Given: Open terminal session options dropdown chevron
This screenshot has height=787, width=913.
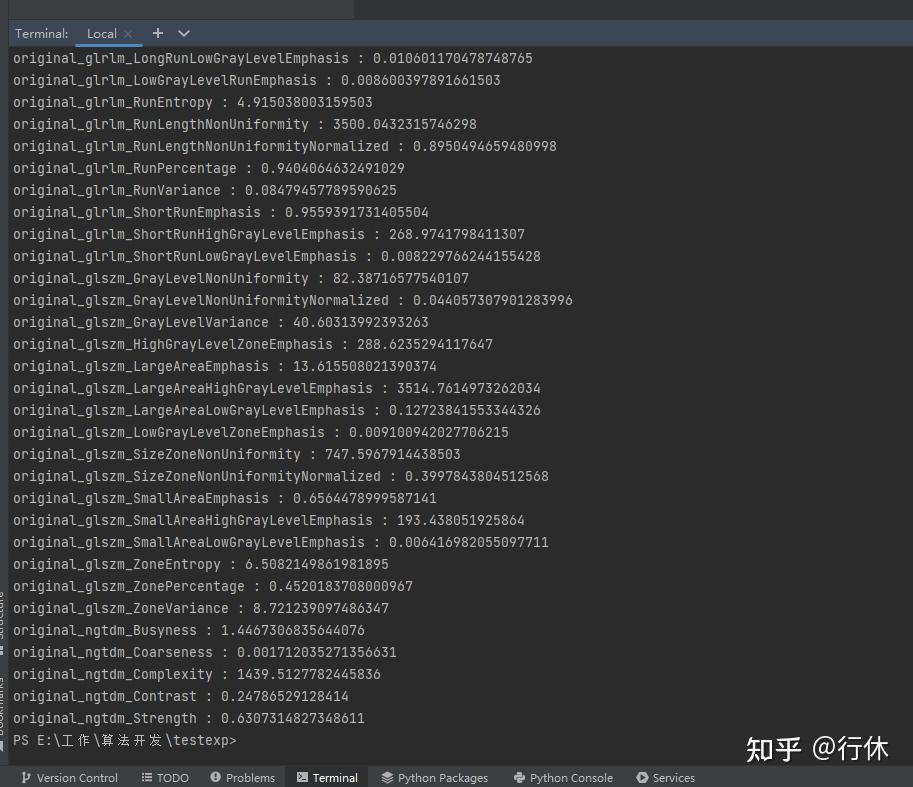Looking at the screenshot, I should 184,33.
